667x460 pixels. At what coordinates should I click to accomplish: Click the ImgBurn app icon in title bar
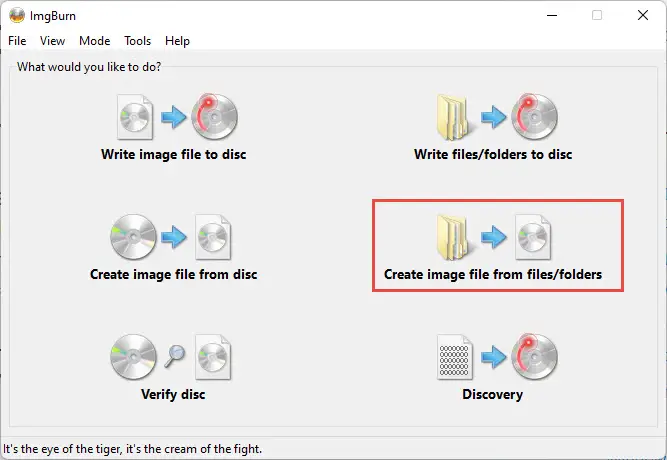point(17,16)
